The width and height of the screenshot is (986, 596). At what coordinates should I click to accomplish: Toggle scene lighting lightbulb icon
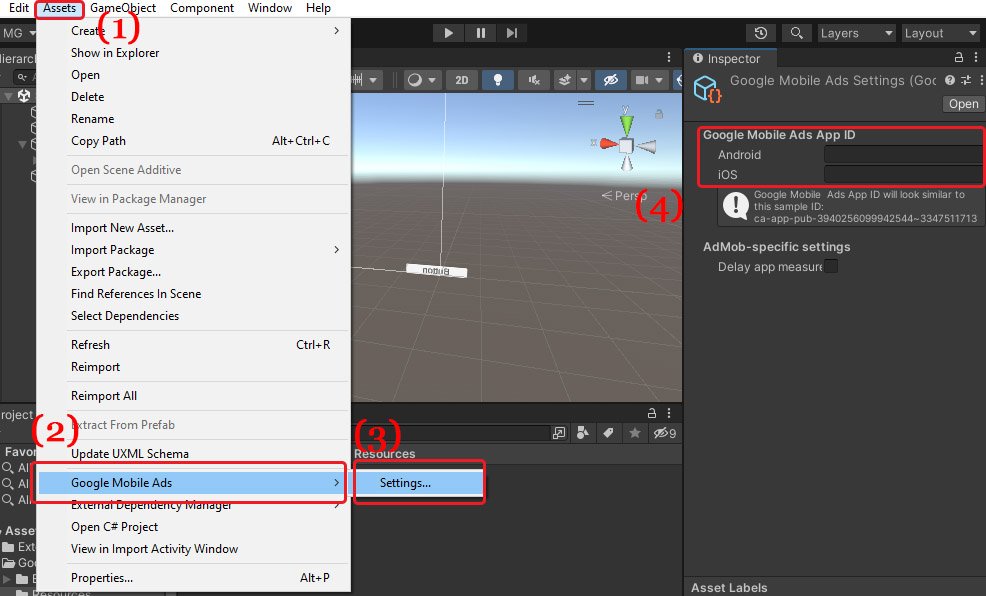[x=497, y=80]
